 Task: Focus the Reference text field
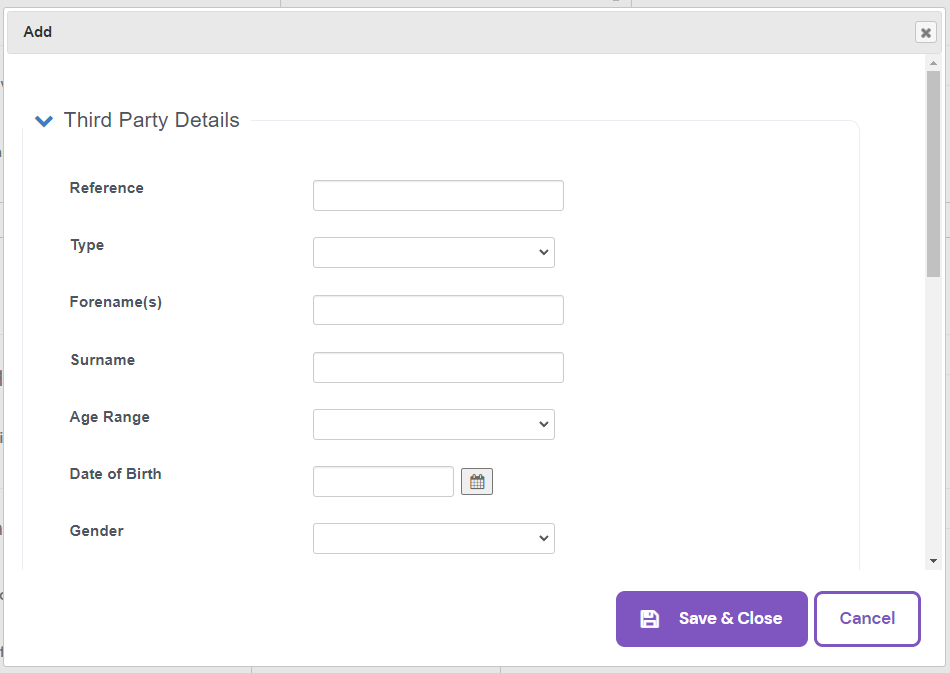(x=438, y=195)
